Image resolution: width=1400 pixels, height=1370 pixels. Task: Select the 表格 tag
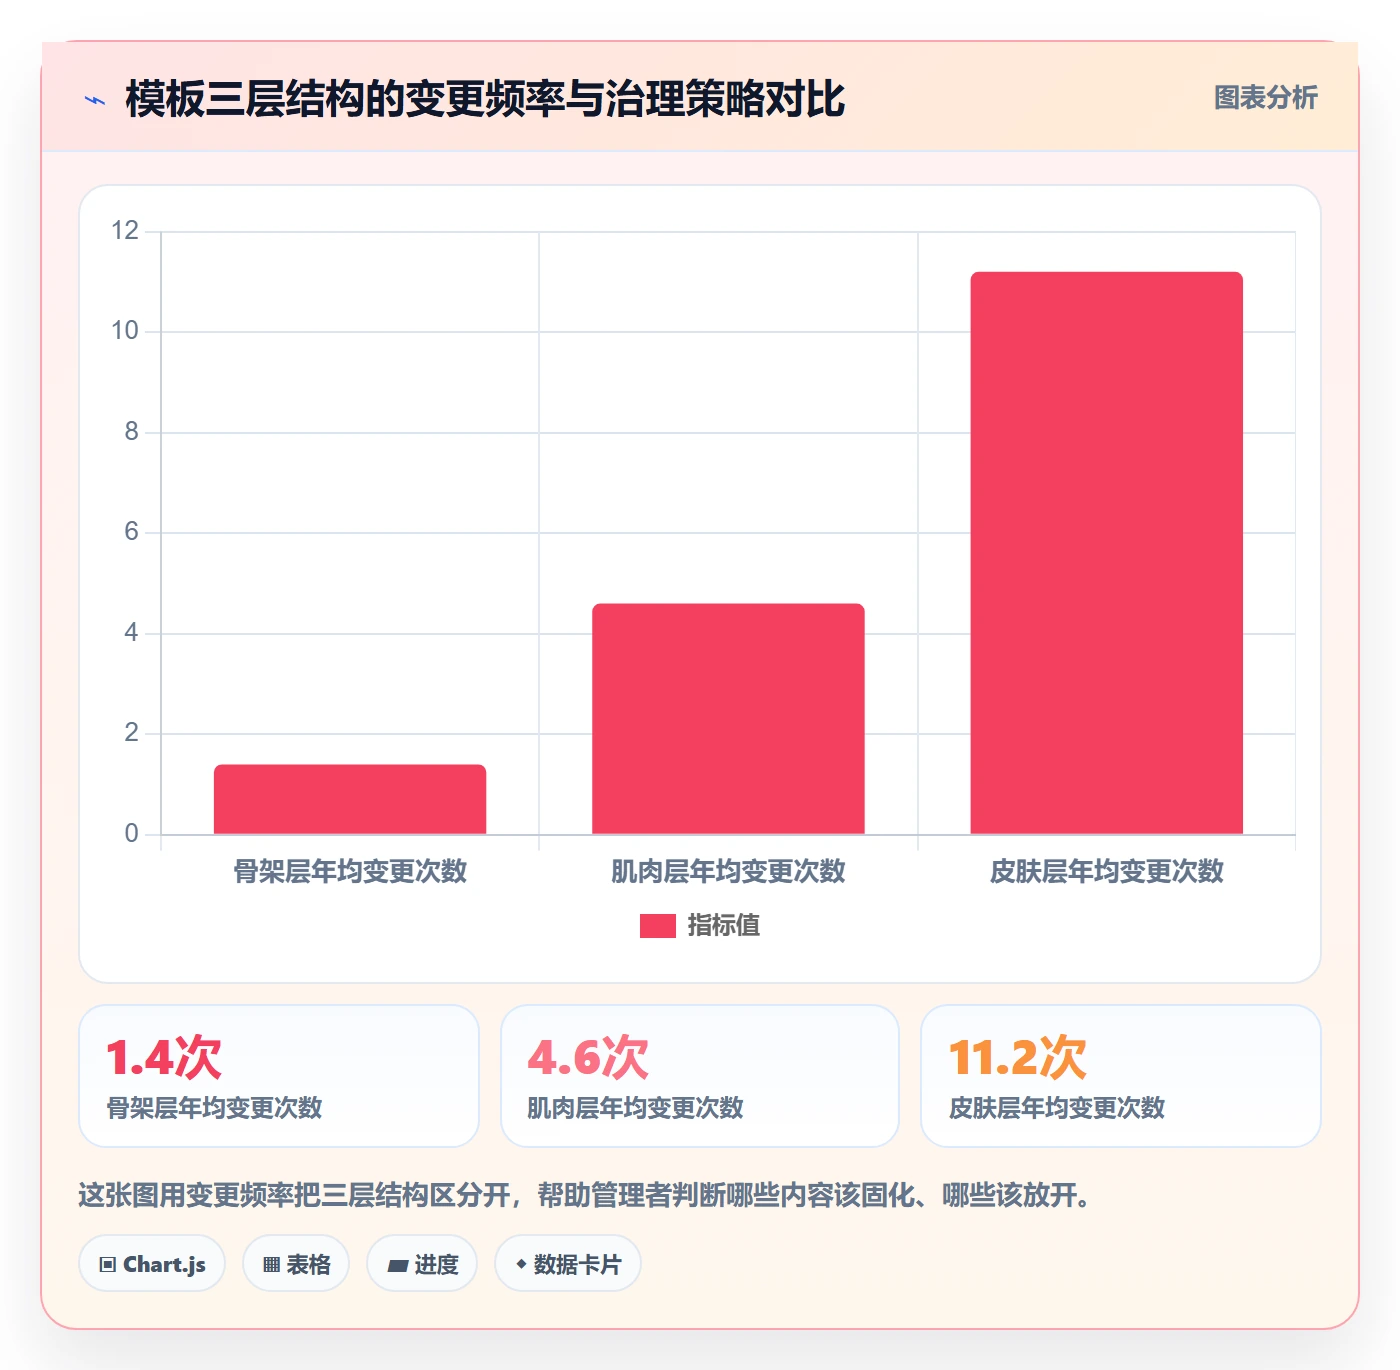pos(296,1264)
